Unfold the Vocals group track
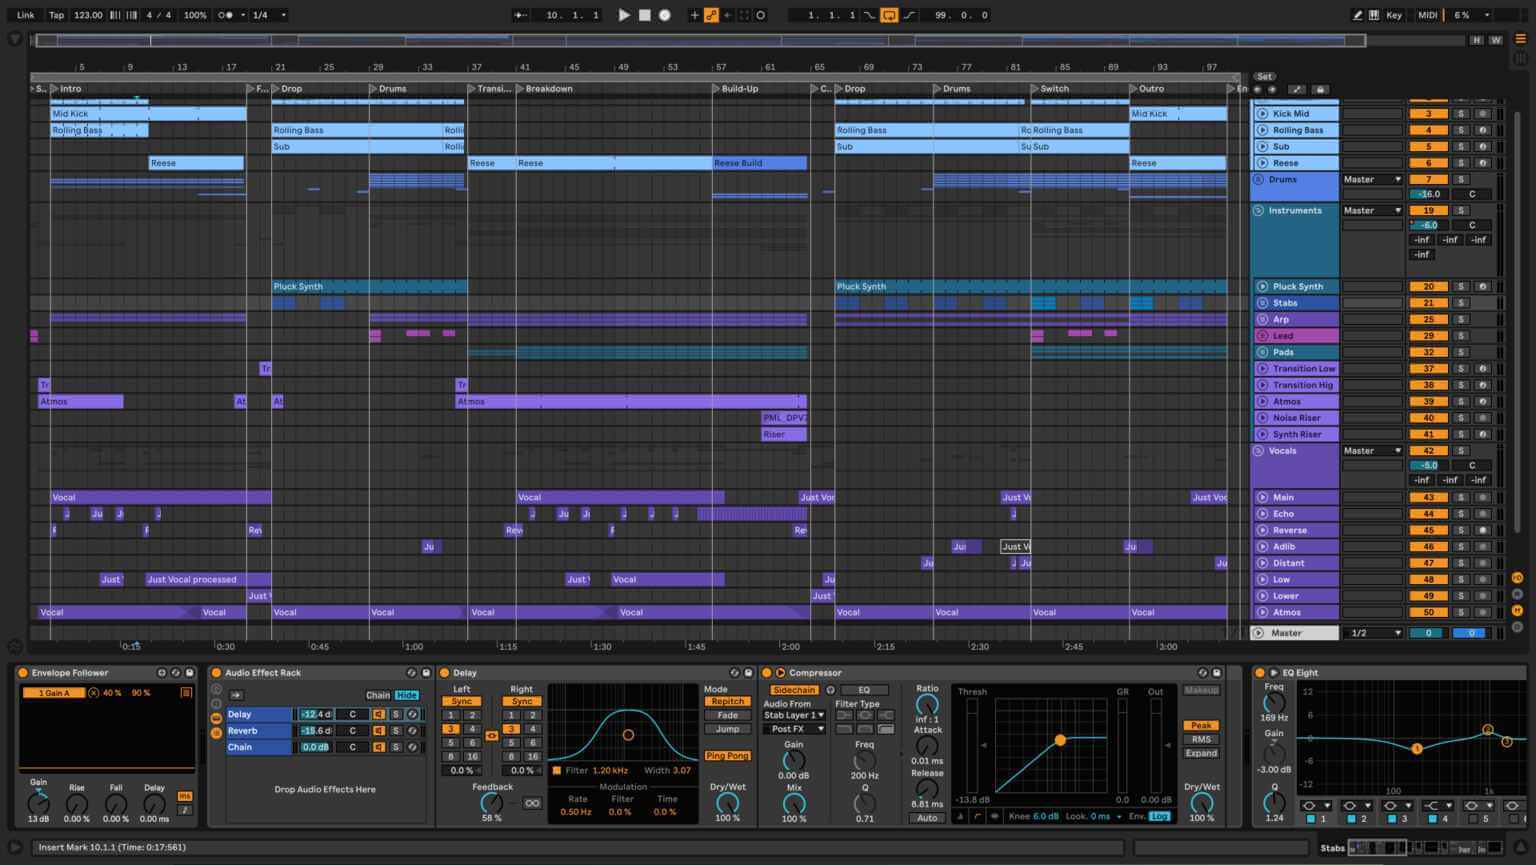 [1259, 451]
